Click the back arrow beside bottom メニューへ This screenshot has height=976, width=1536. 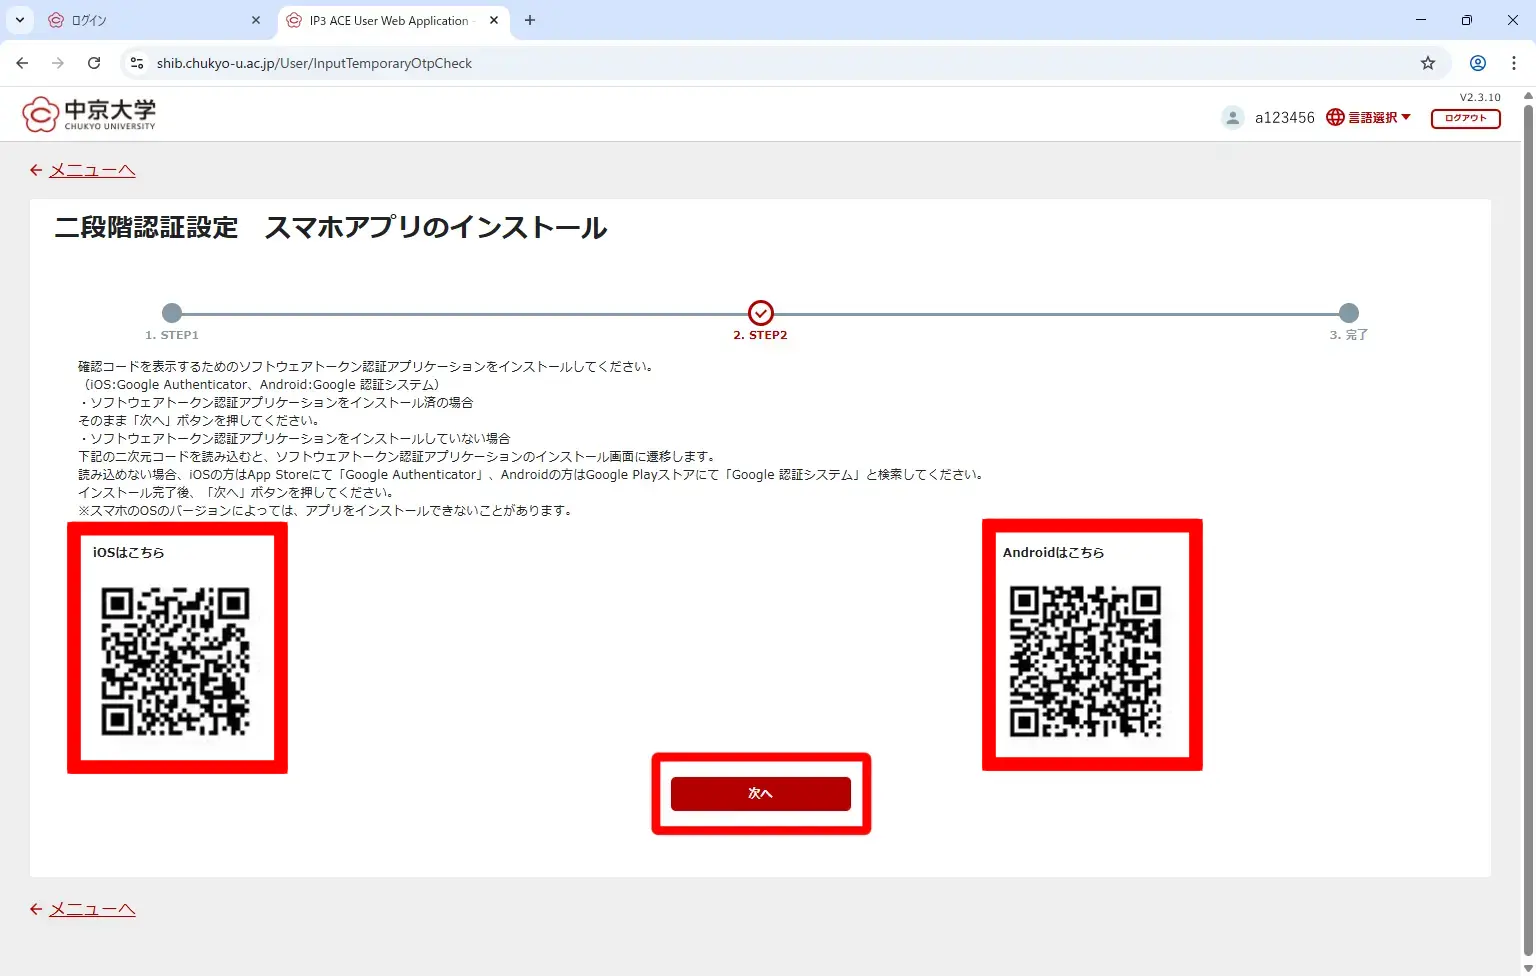click(x=36, y=909)
